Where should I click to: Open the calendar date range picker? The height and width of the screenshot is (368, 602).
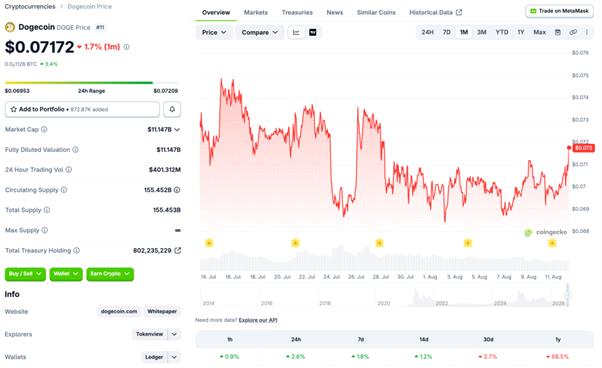557,33
